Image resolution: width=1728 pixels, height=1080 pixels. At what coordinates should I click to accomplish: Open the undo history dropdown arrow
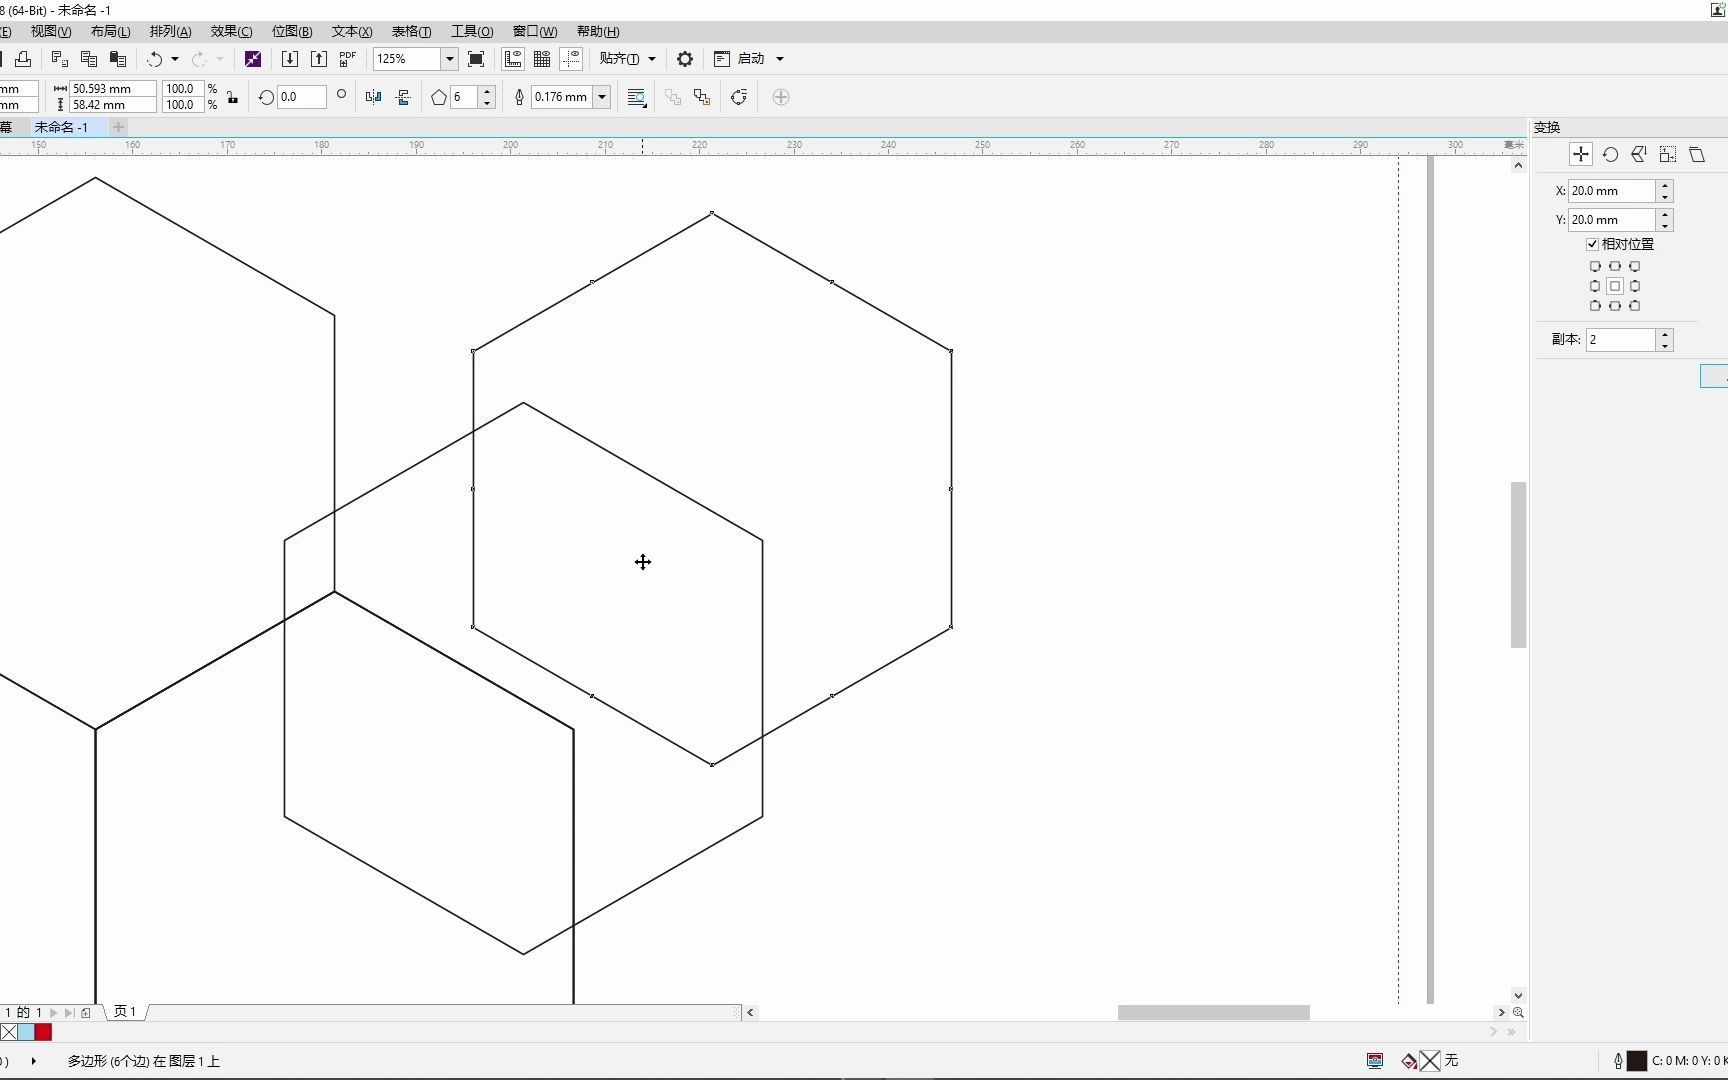pos(175,59)
